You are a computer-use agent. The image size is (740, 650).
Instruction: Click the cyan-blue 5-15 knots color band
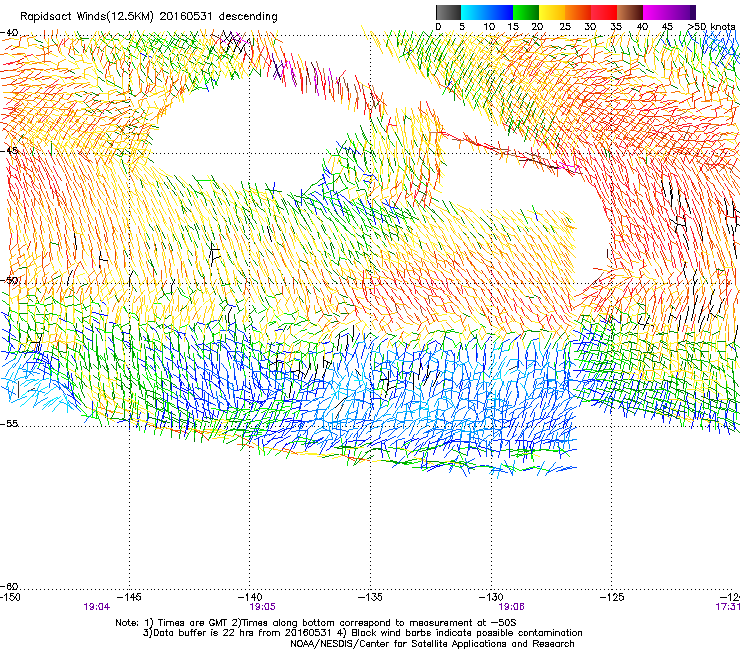(x=487, y=12)
